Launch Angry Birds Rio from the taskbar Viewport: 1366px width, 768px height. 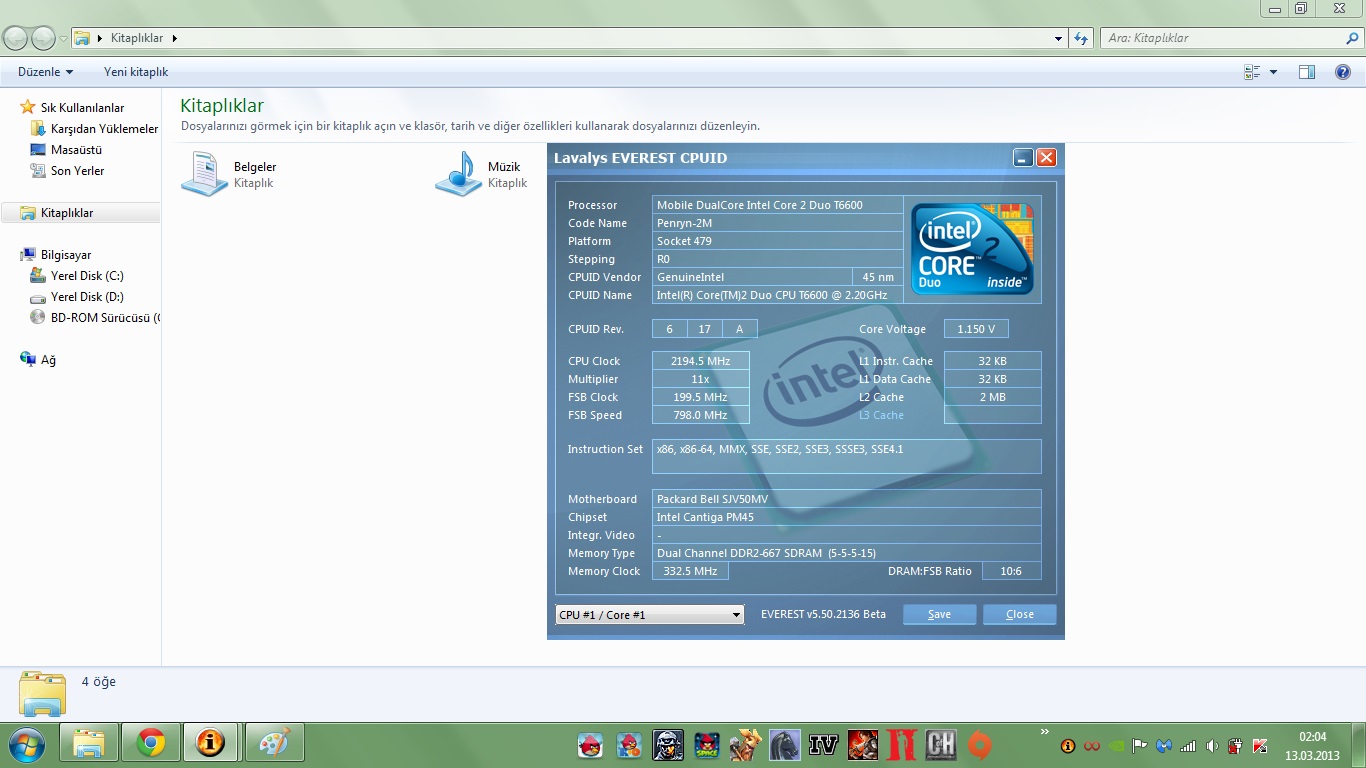pyautogui.click(x=629, y=744)
